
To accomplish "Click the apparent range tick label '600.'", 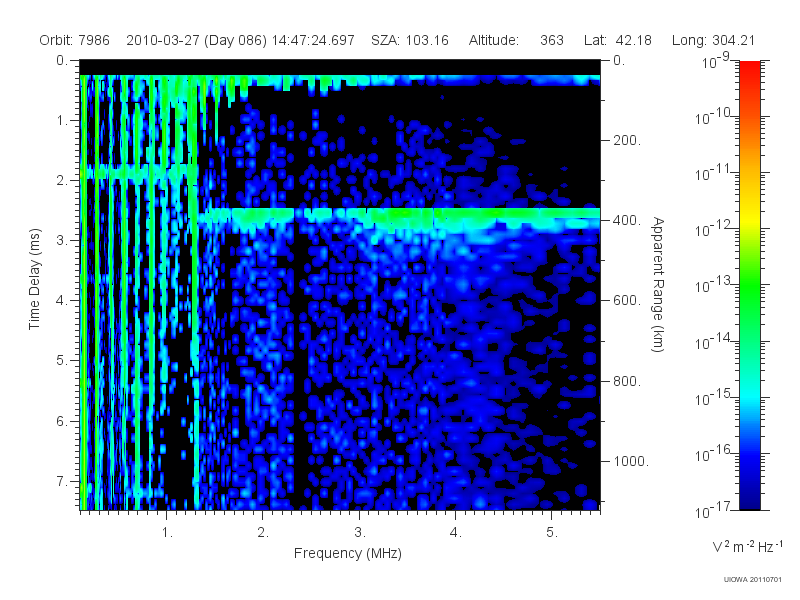I will click(x=627, y=301).
